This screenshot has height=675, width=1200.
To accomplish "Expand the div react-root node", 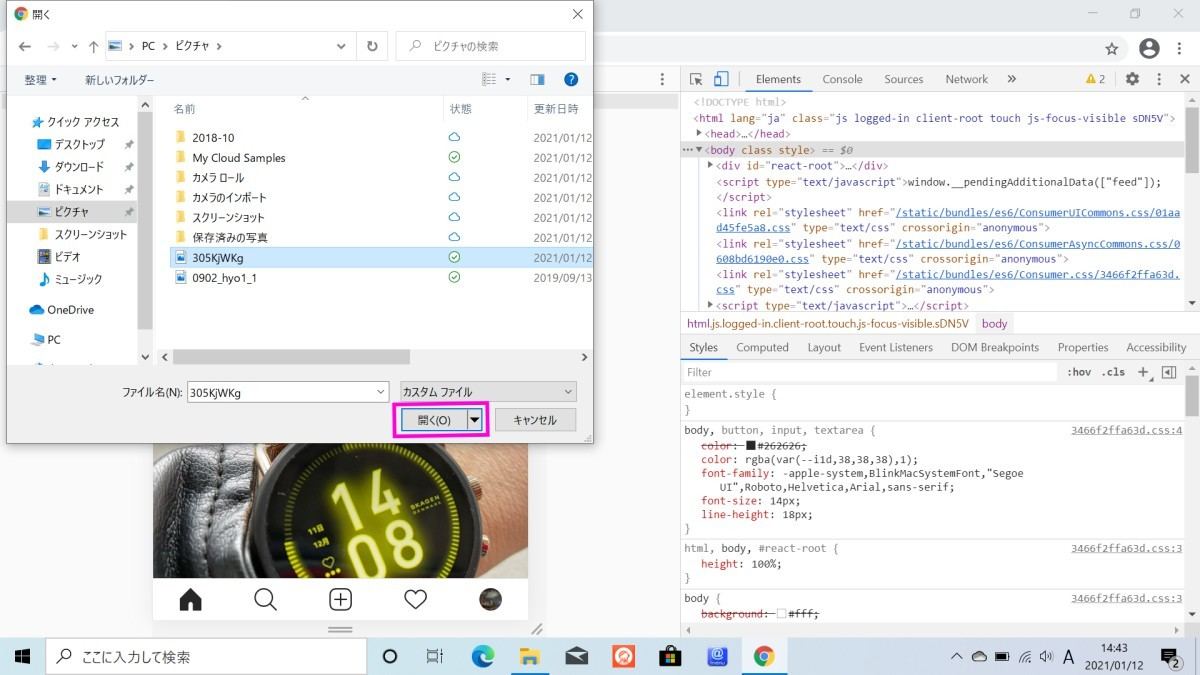I will coord(711,166).
